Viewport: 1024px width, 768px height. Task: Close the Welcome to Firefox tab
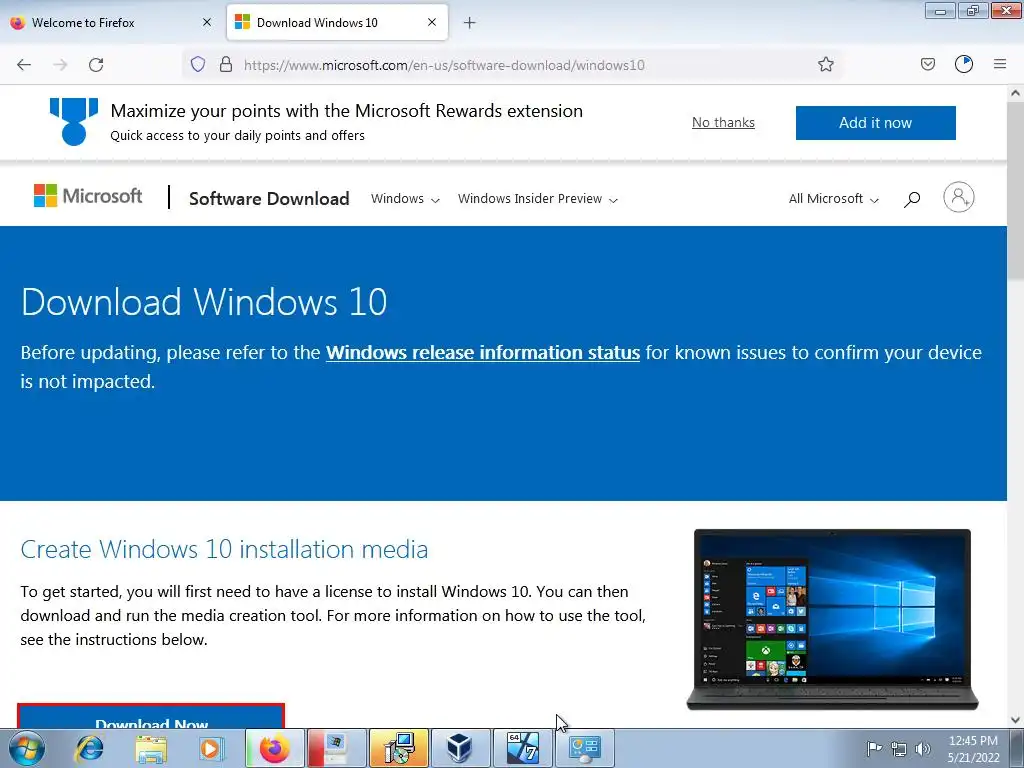[x=207, y=22]
